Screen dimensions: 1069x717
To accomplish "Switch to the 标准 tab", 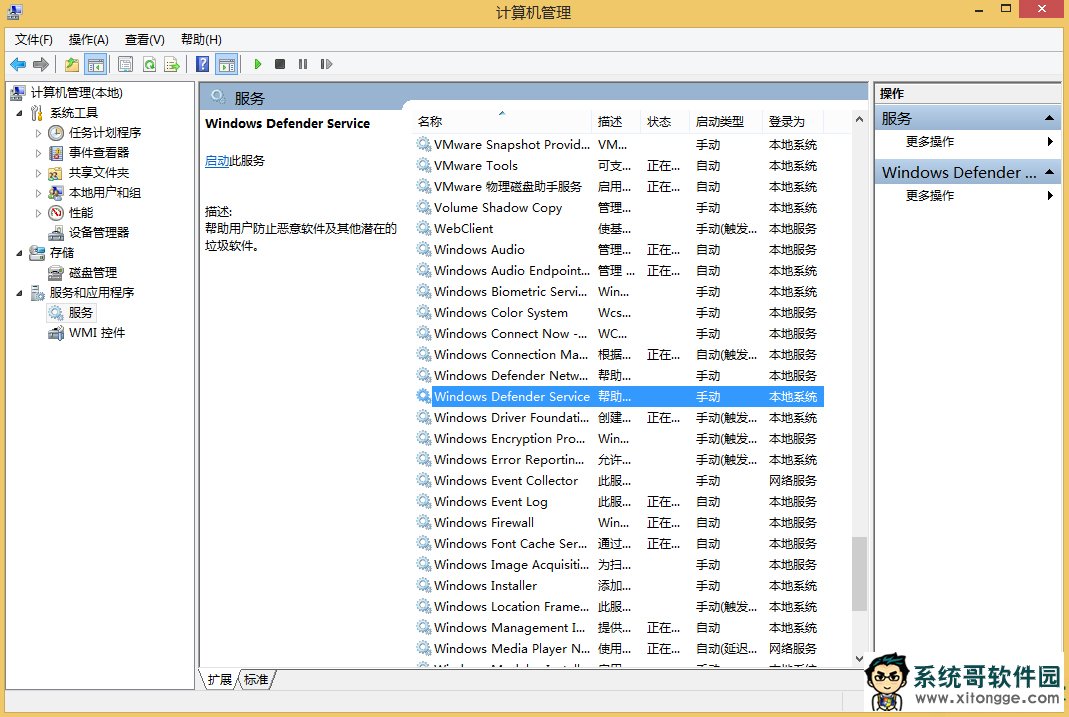I will coord(256,680).
